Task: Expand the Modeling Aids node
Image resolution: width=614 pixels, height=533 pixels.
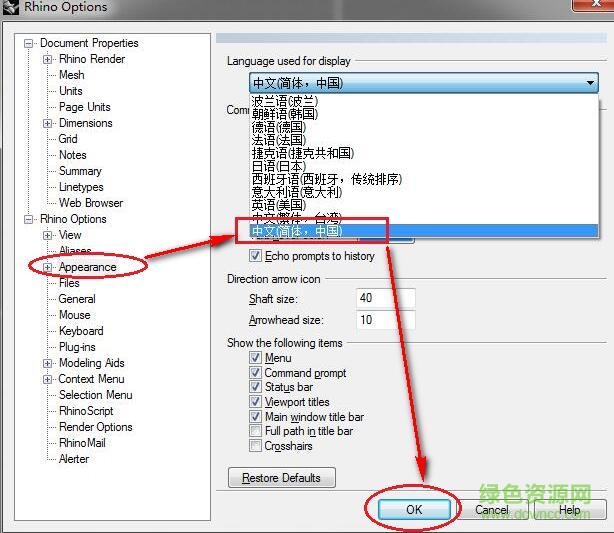Action: (47, 363)
